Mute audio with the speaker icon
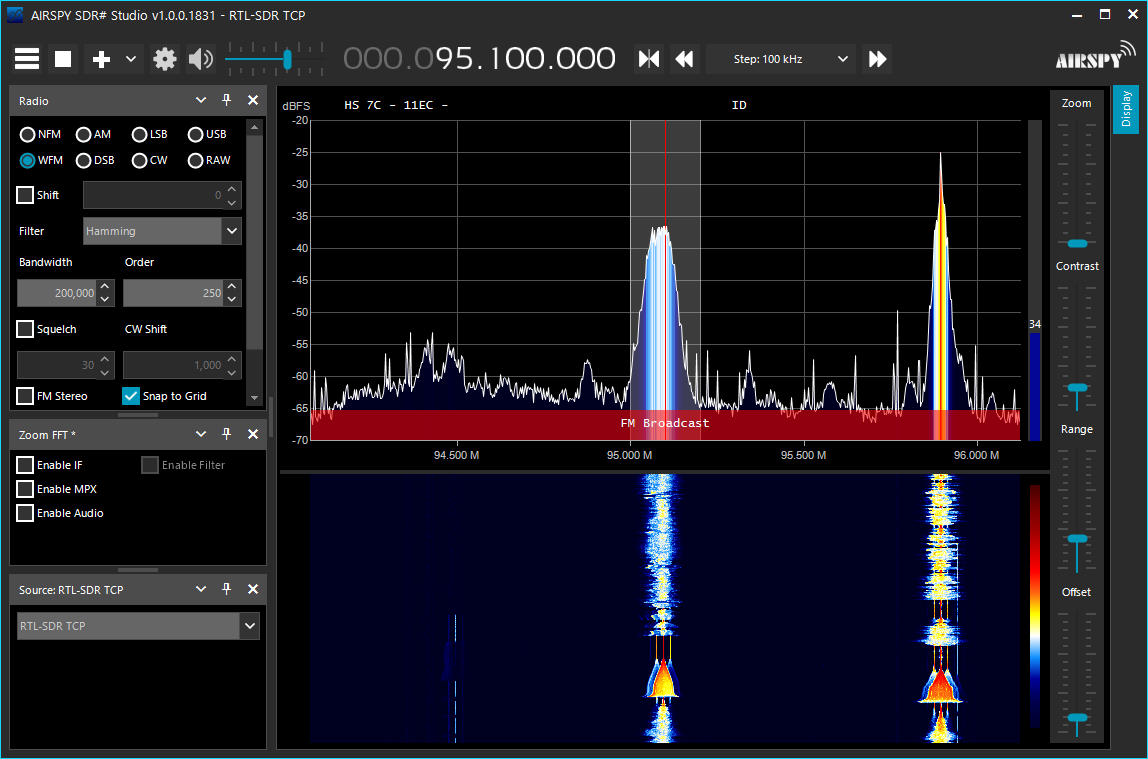Image resolution: width=1148 pixels, height=759 pixels. click(x=200, y=59)
